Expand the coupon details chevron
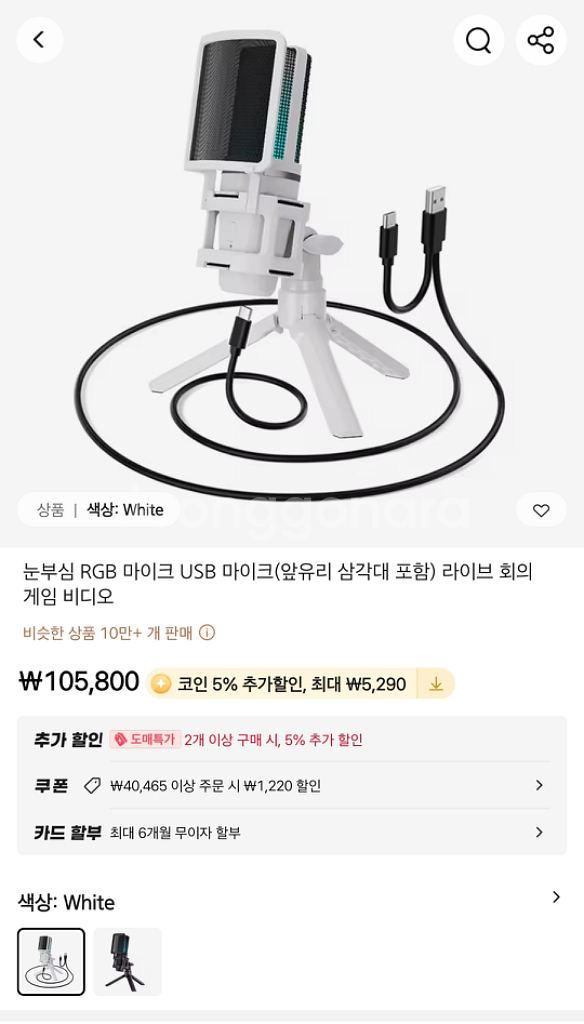Image resolution: width=584 pixels, height=1024 pixels. [539, 785]
